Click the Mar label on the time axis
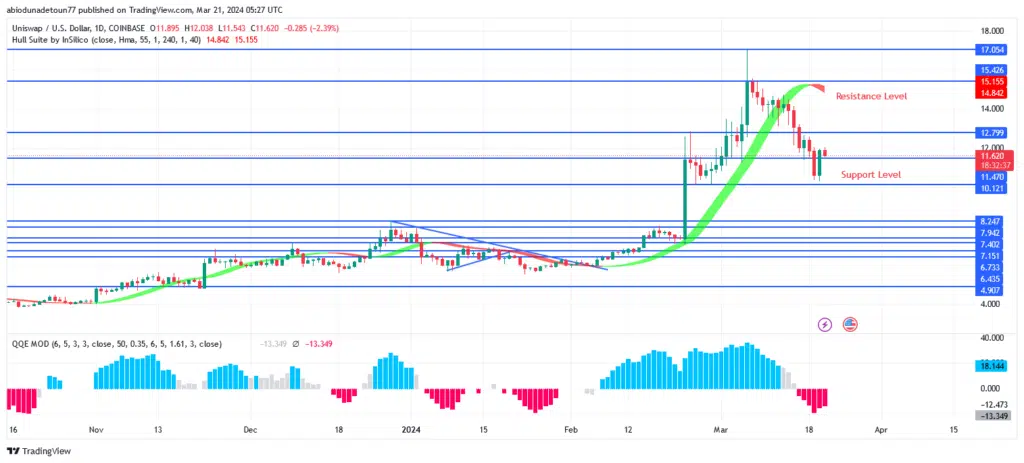Screen dimensions: 1024x463 coord(720,430)
